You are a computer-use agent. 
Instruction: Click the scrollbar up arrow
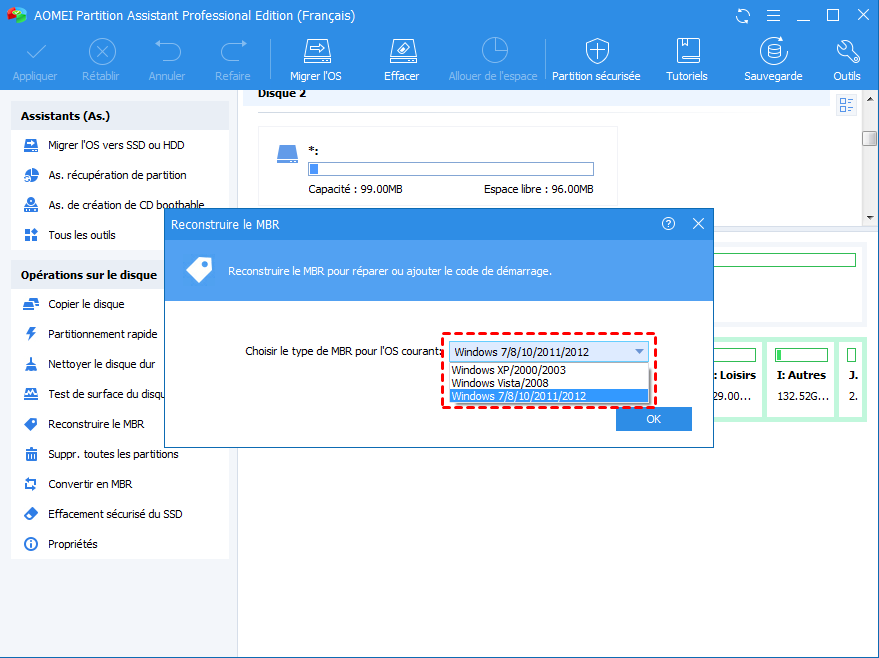tap(870, 99)
